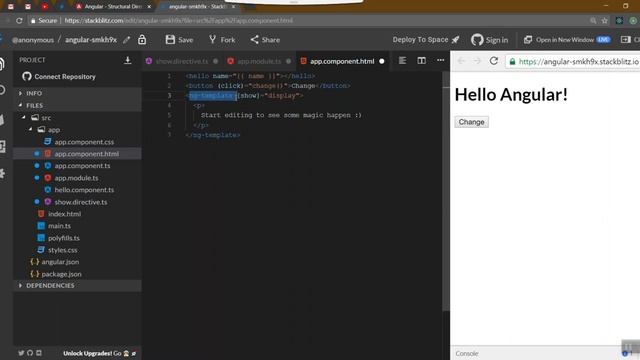Fork this StackBlitz project
The width and height of the screenshot is (640, 360).
[222, 40]
